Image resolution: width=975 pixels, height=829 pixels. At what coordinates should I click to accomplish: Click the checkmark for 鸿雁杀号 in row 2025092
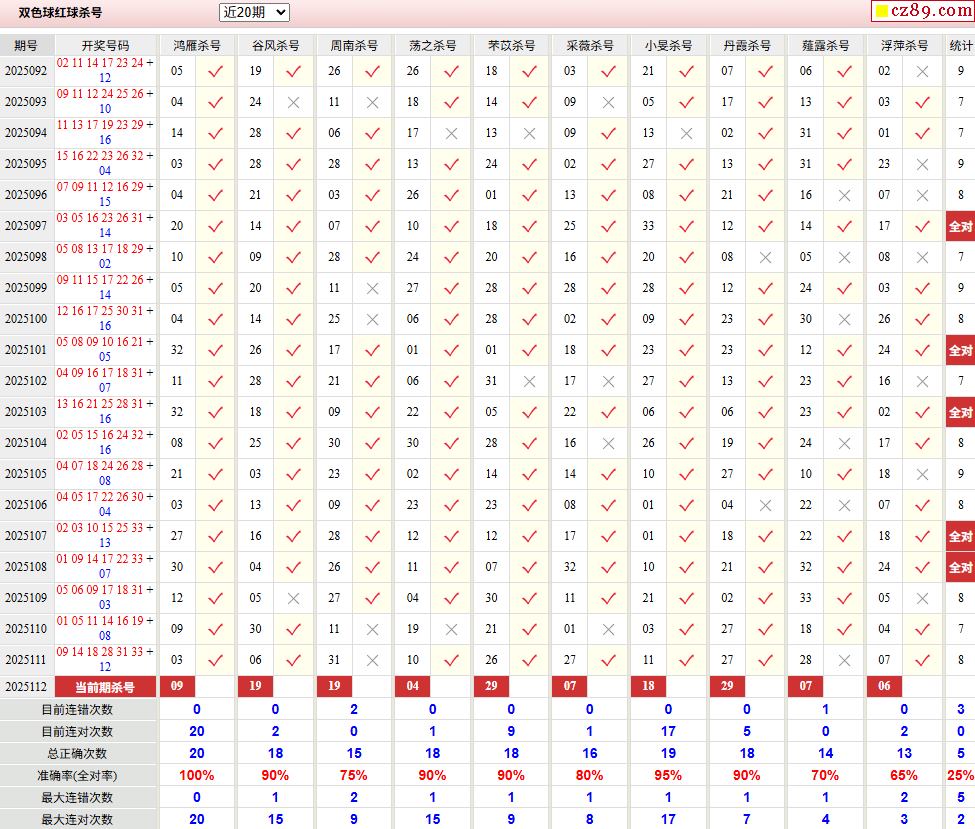tap(214, 71)
